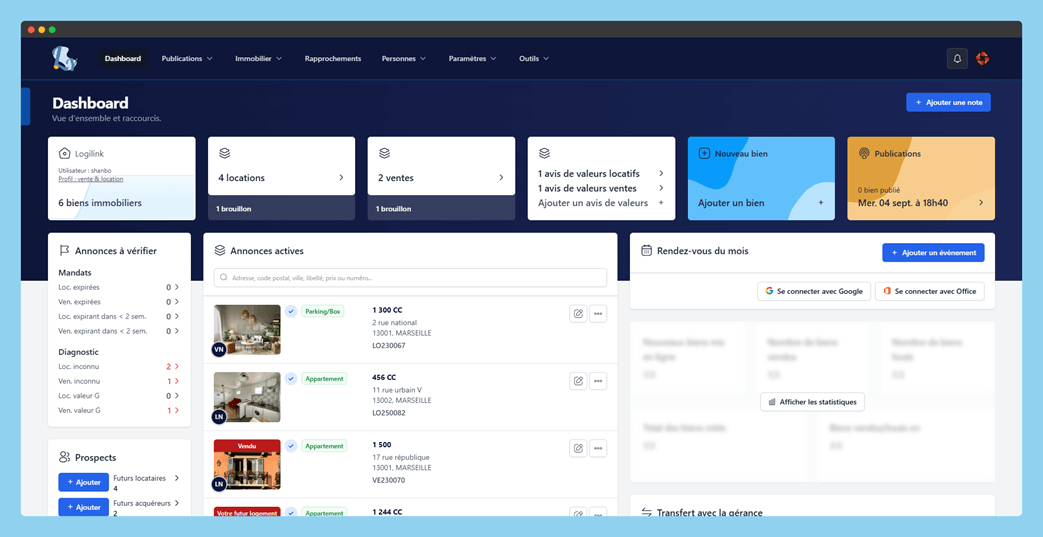The width and height of the screenshot is (1043, 537).
Task: Click the plus icon on Ajouter un bien
Action: point(821,202)
